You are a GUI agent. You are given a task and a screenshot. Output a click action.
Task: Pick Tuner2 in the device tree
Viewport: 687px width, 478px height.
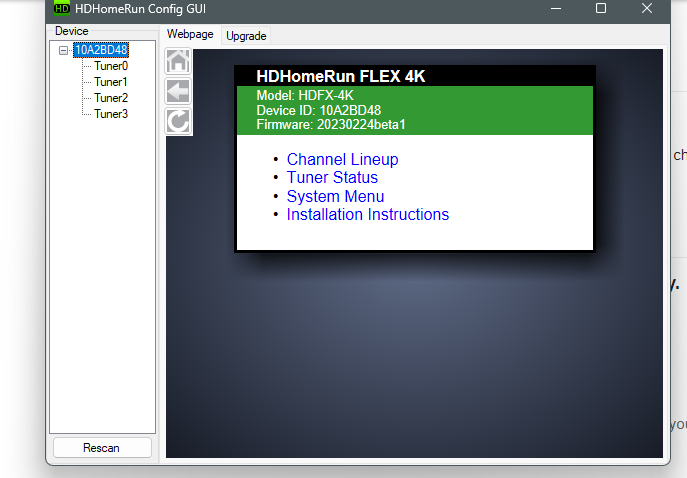tap(110, 98)
